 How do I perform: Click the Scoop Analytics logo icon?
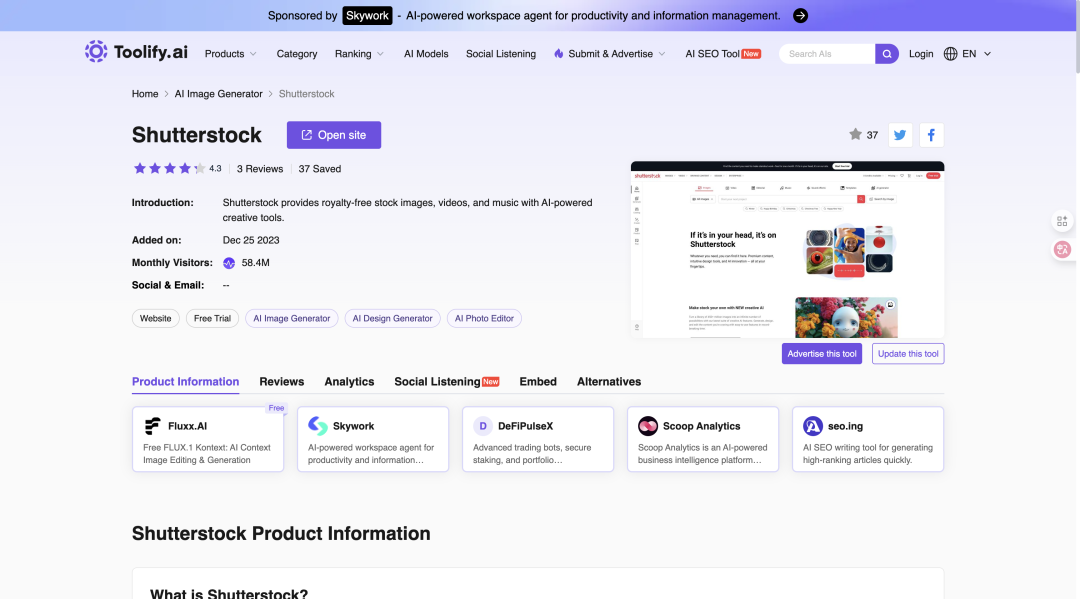(647, 426)
